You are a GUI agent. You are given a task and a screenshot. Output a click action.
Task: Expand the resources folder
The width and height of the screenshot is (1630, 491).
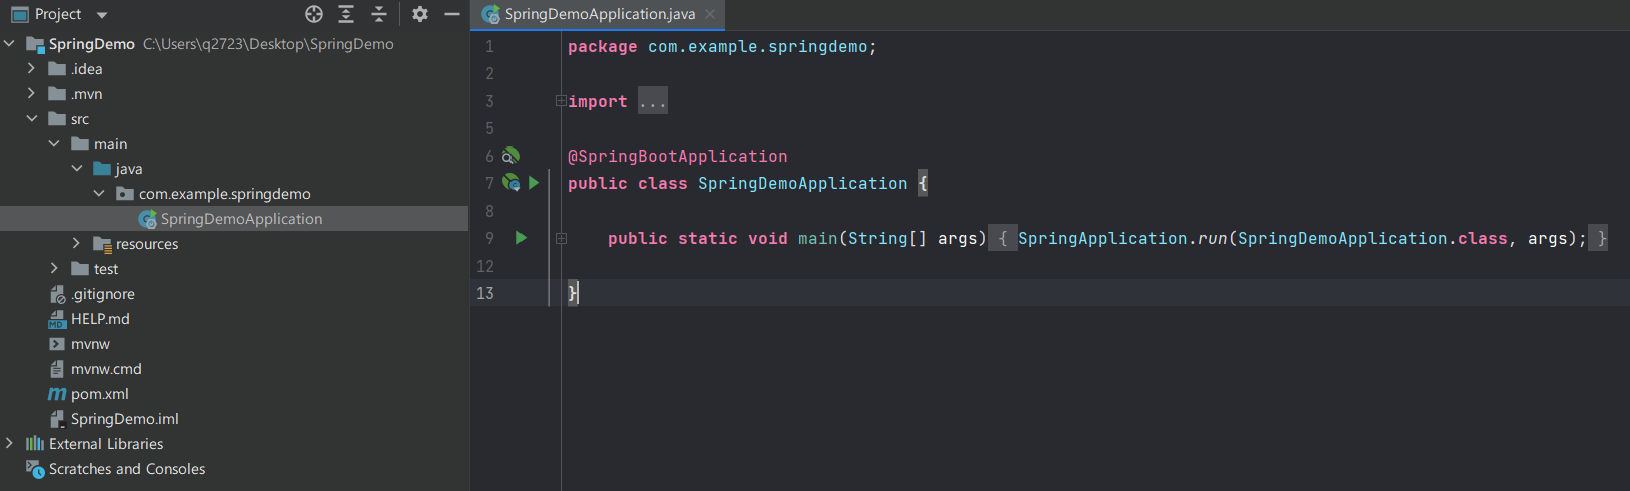click(x=76, y=243)
